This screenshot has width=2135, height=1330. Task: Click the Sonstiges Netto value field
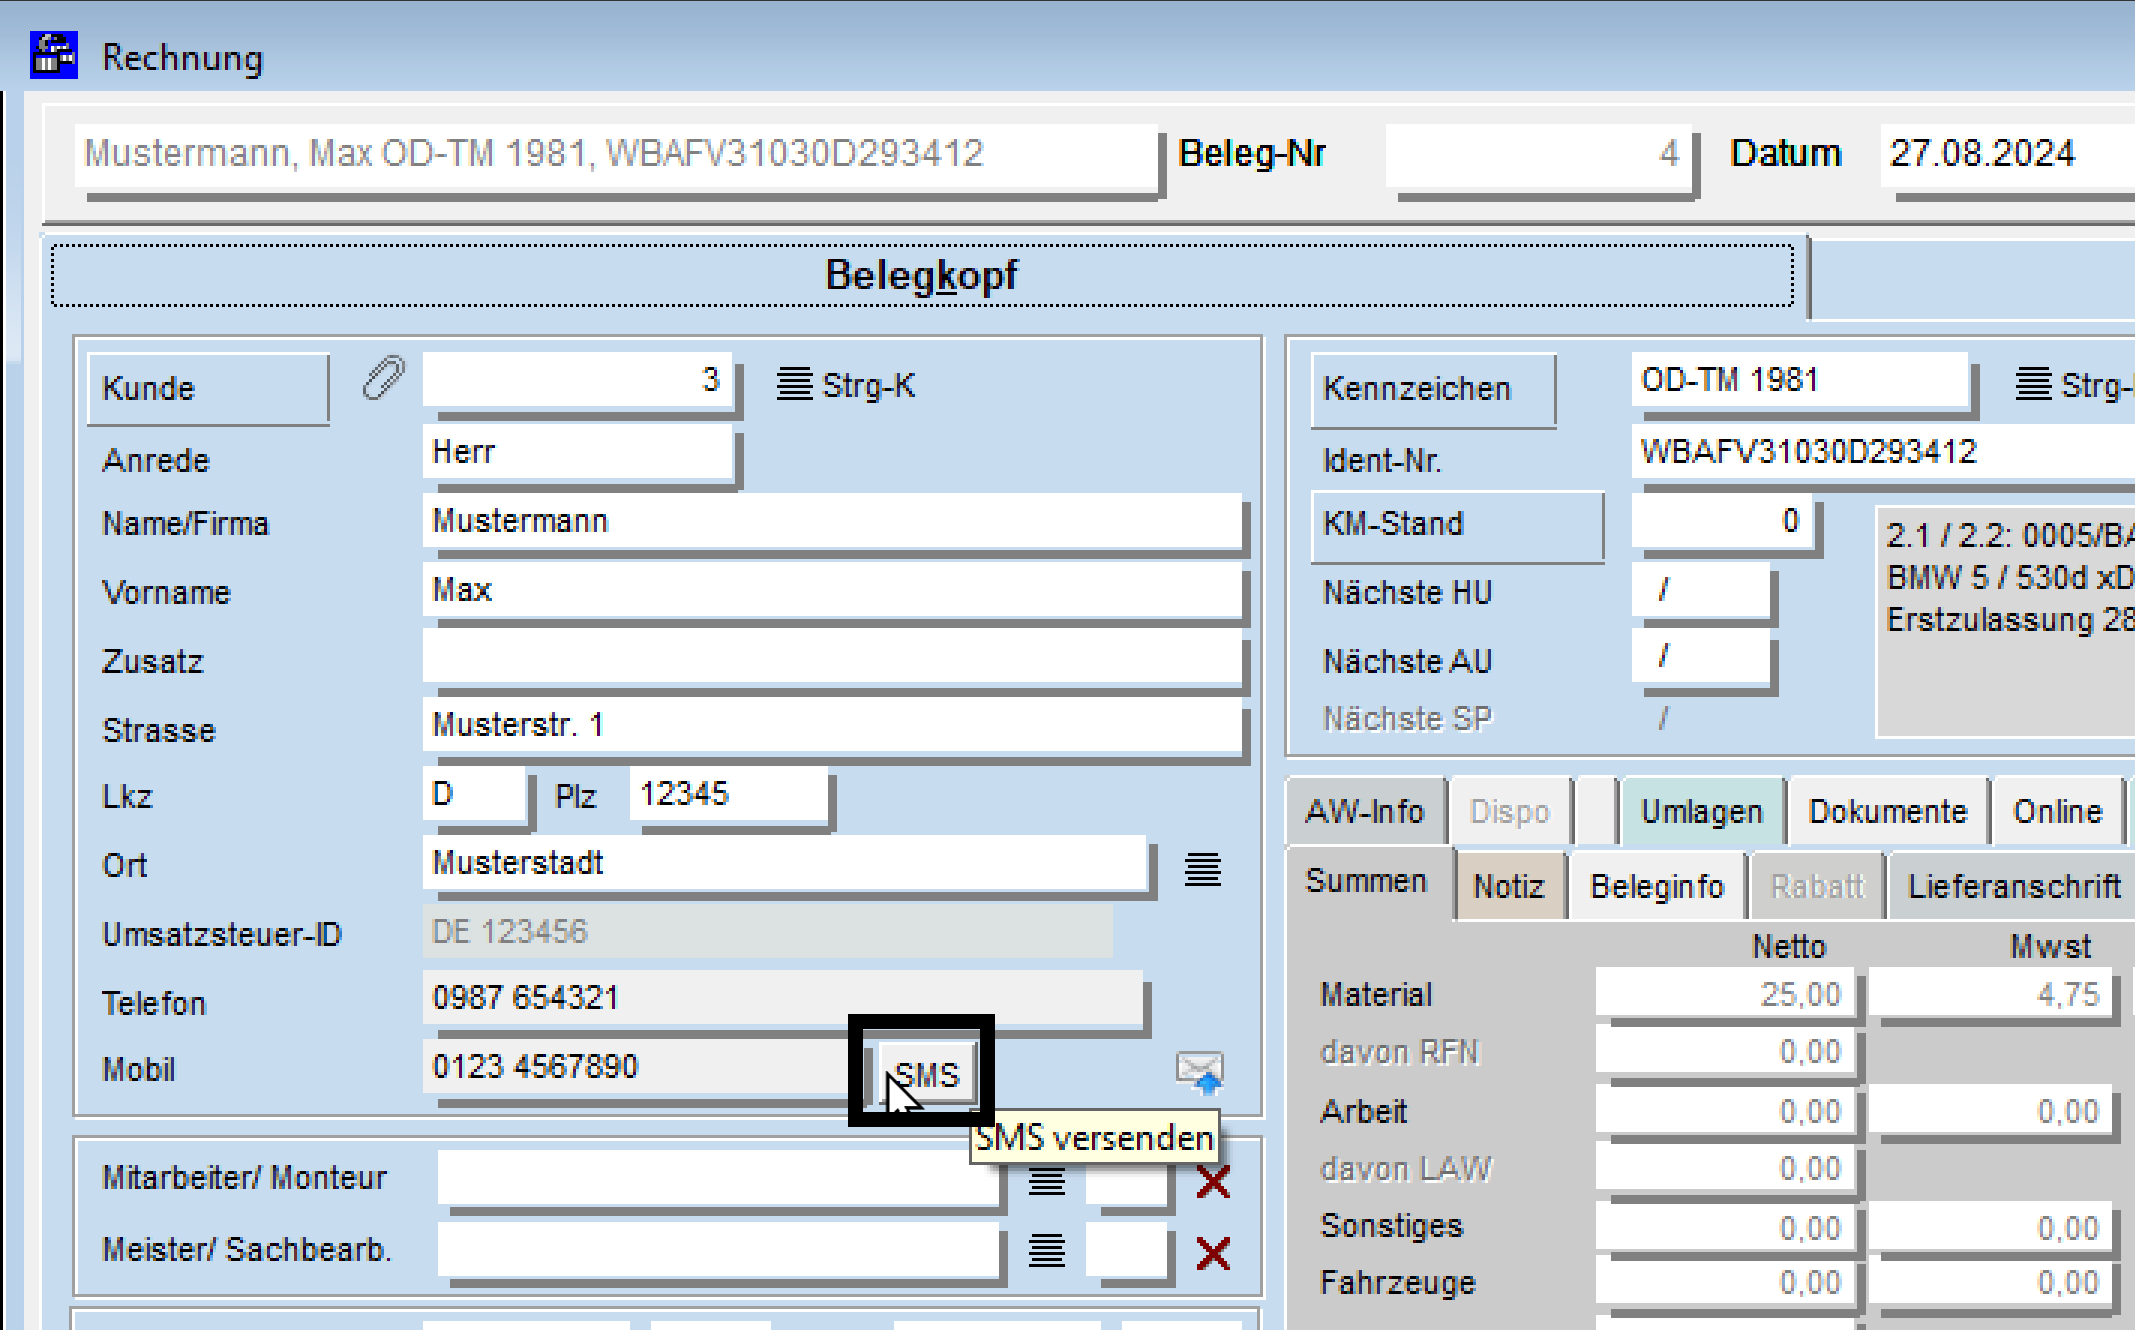(x=1725, y=1228)
